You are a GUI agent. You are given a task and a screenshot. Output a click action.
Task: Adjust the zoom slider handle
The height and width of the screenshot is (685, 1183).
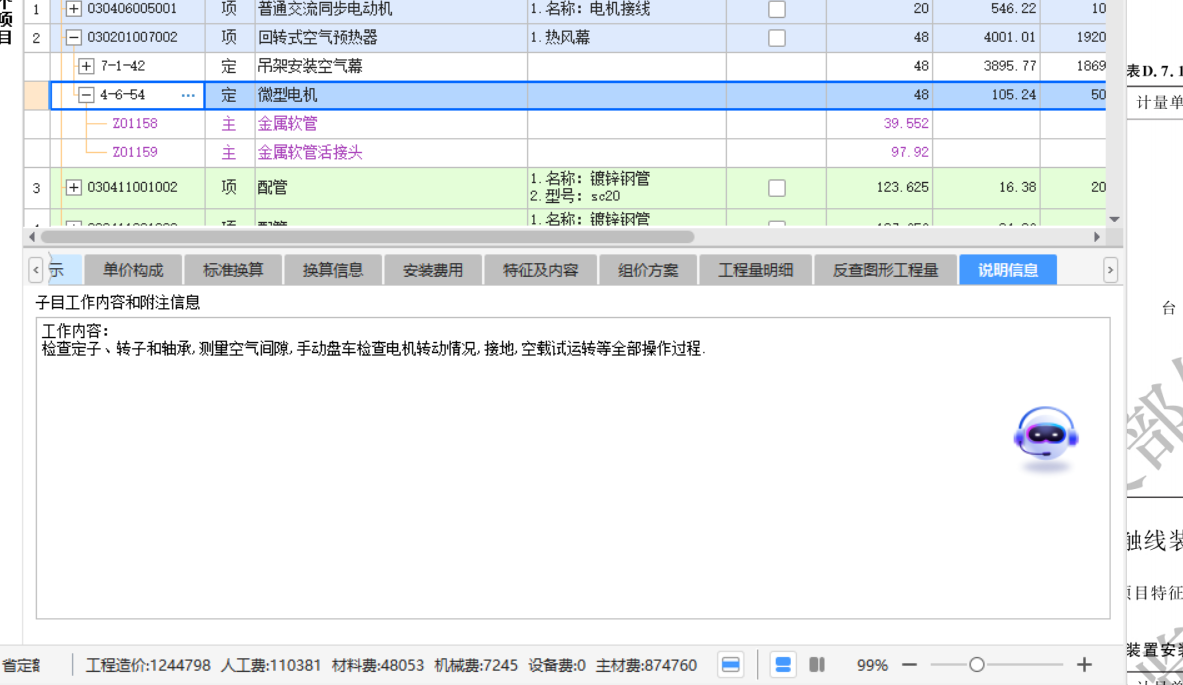pos(977,665)
